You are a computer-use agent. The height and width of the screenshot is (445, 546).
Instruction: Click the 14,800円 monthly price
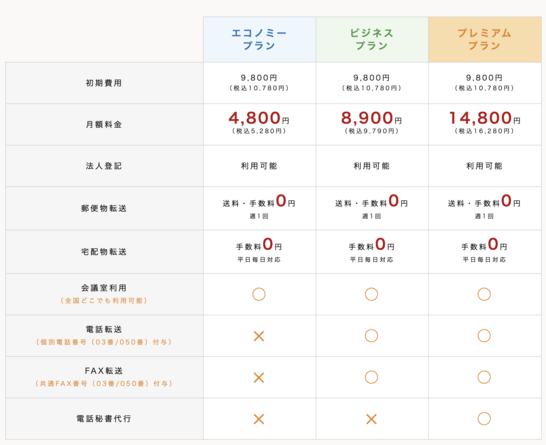point(485,118)
